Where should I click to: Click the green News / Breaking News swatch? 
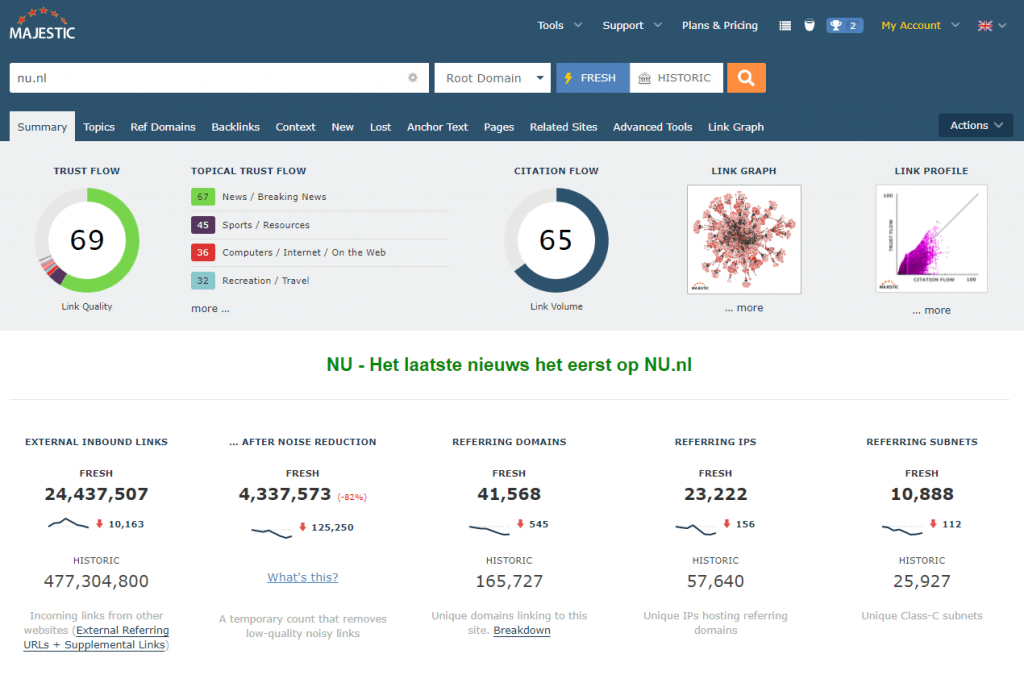[203, 197]
